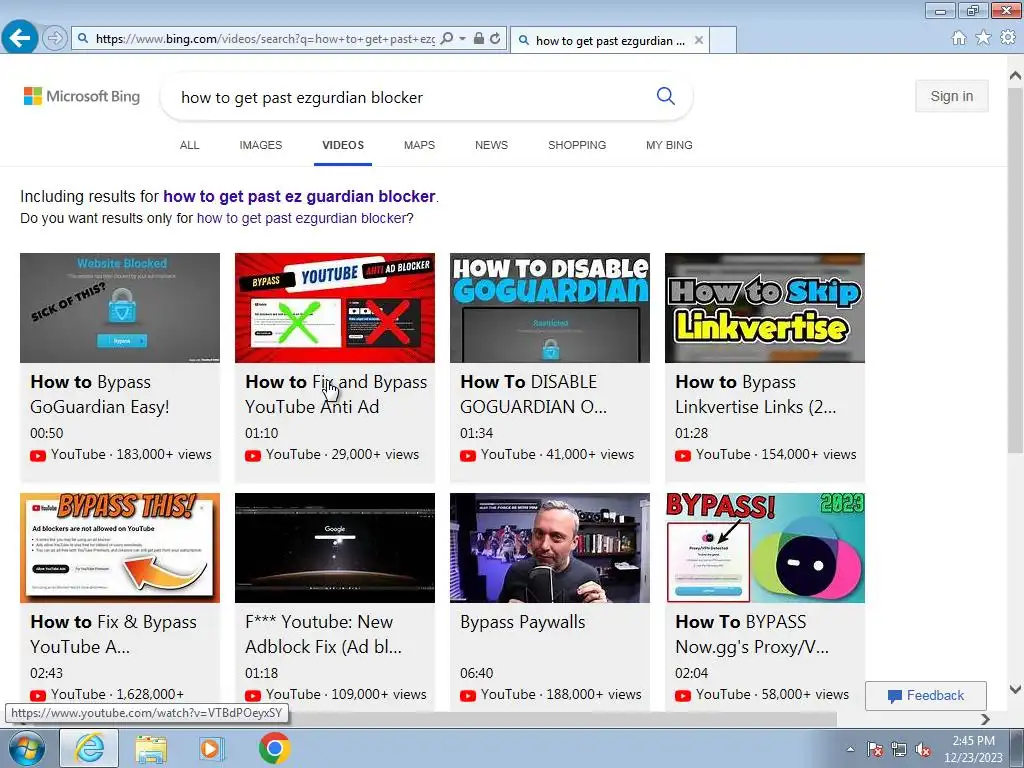
Task: Click 'how to get past ez guardian blocker' link
Action: pos(299,197)
